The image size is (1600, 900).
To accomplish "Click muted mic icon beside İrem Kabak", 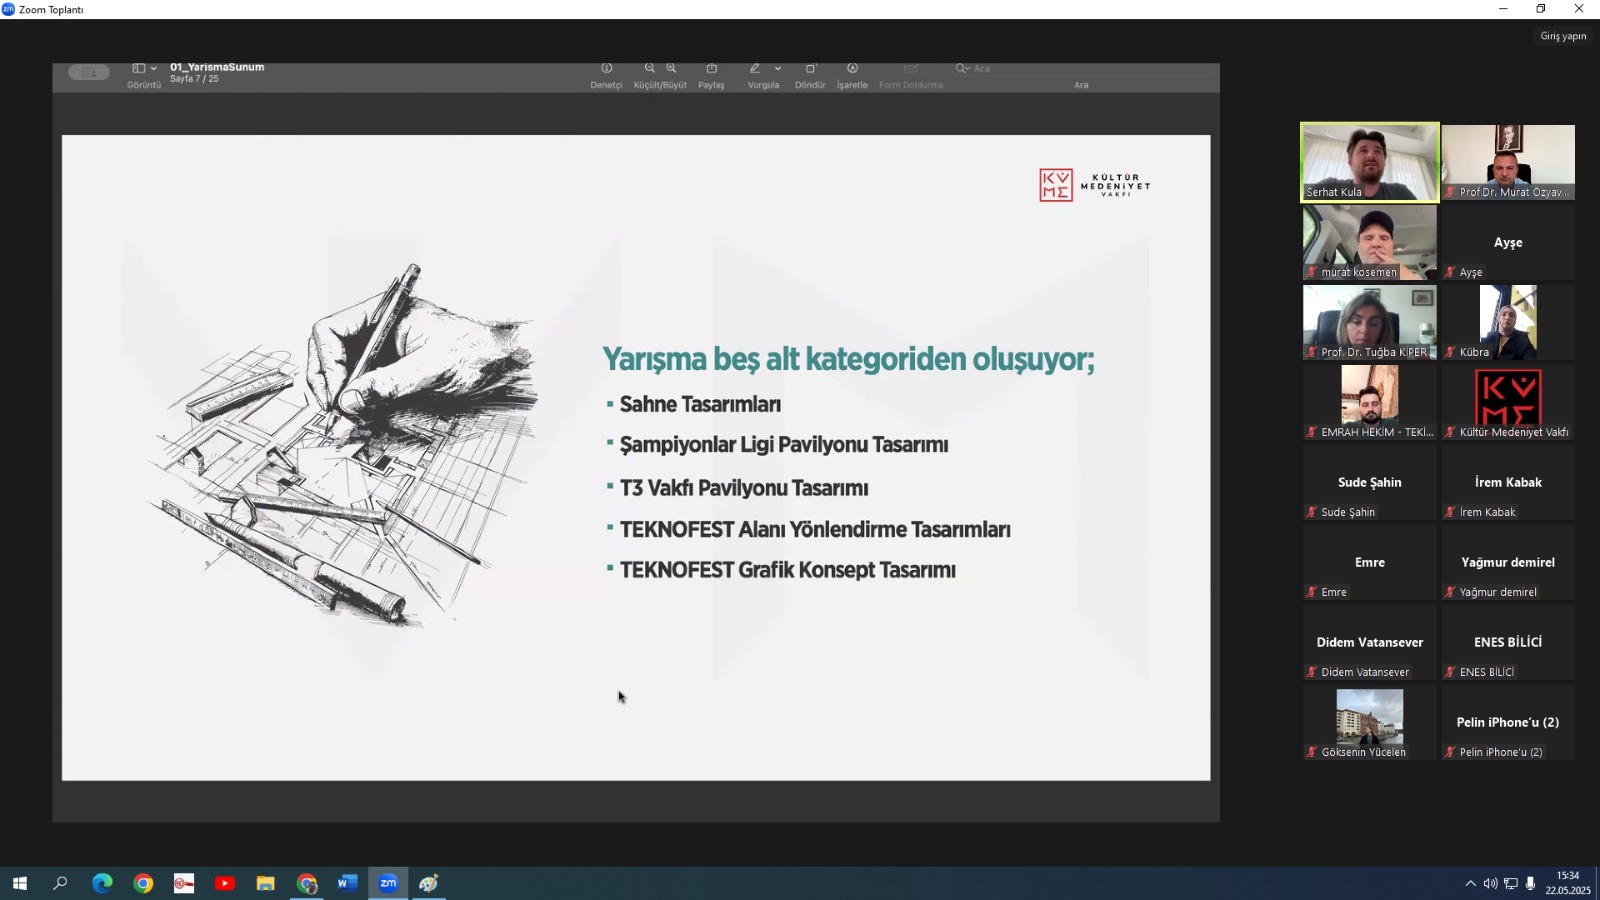I will pyautogui.click(x=1450, y=512).
